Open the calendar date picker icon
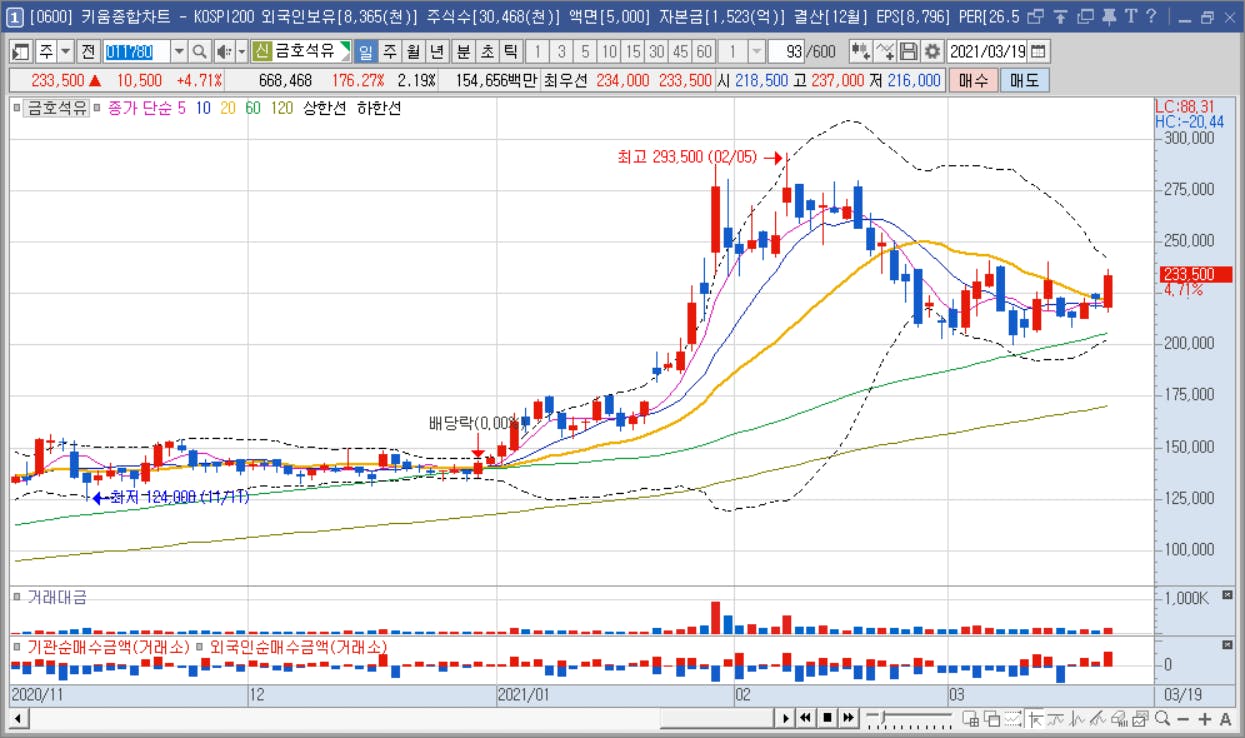This screenshot has height=738, width=1245. [1038, 52]
